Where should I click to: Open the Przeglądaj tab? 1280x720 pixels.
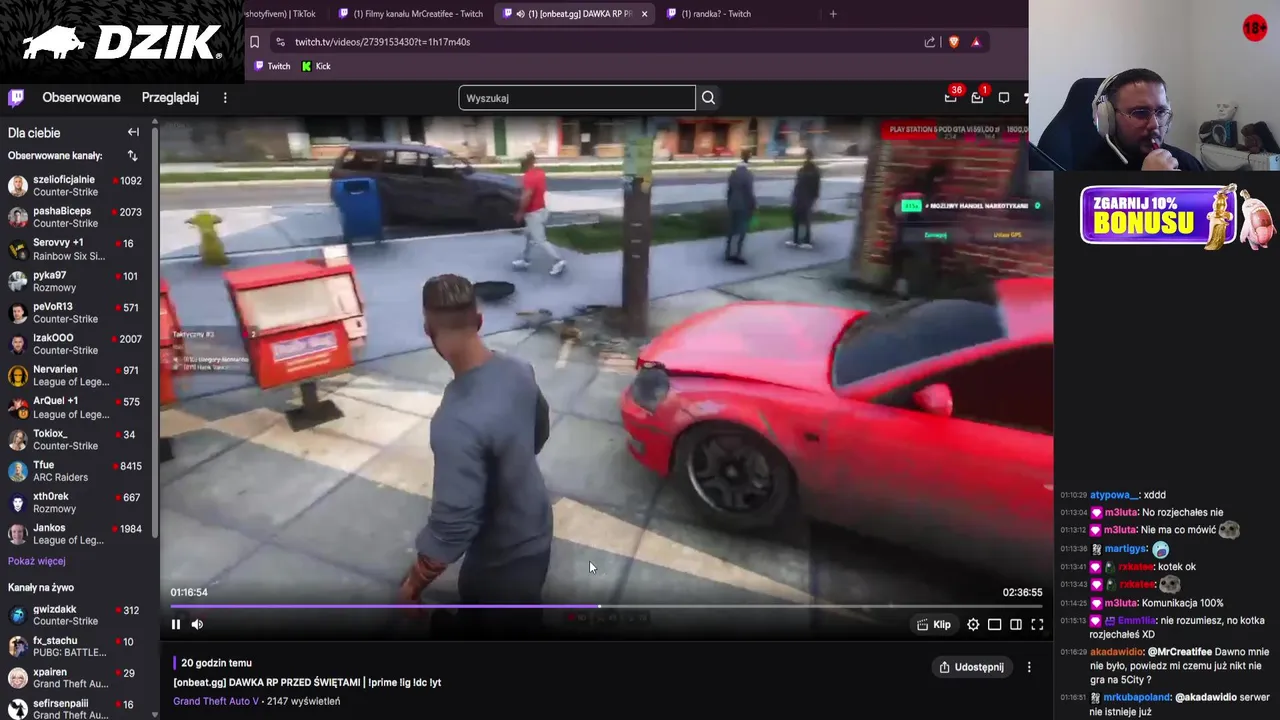coord(170,98)
